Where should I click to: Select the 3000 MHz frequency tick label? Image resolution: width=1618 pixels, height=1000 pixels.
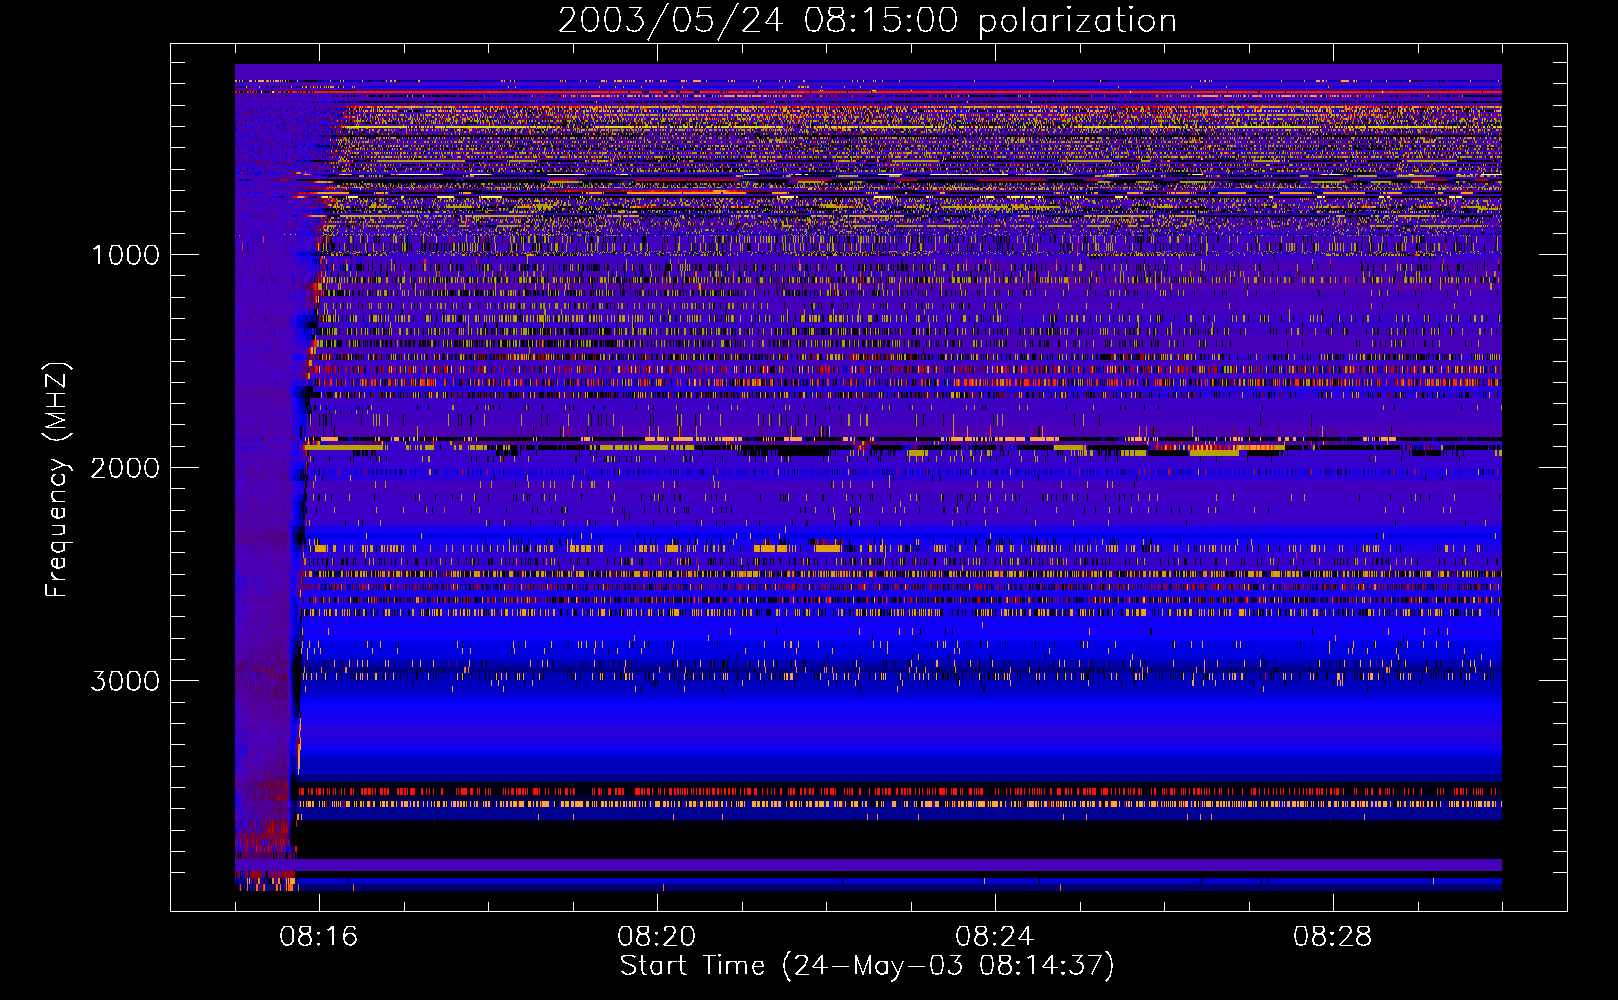[x=125, y=681]
